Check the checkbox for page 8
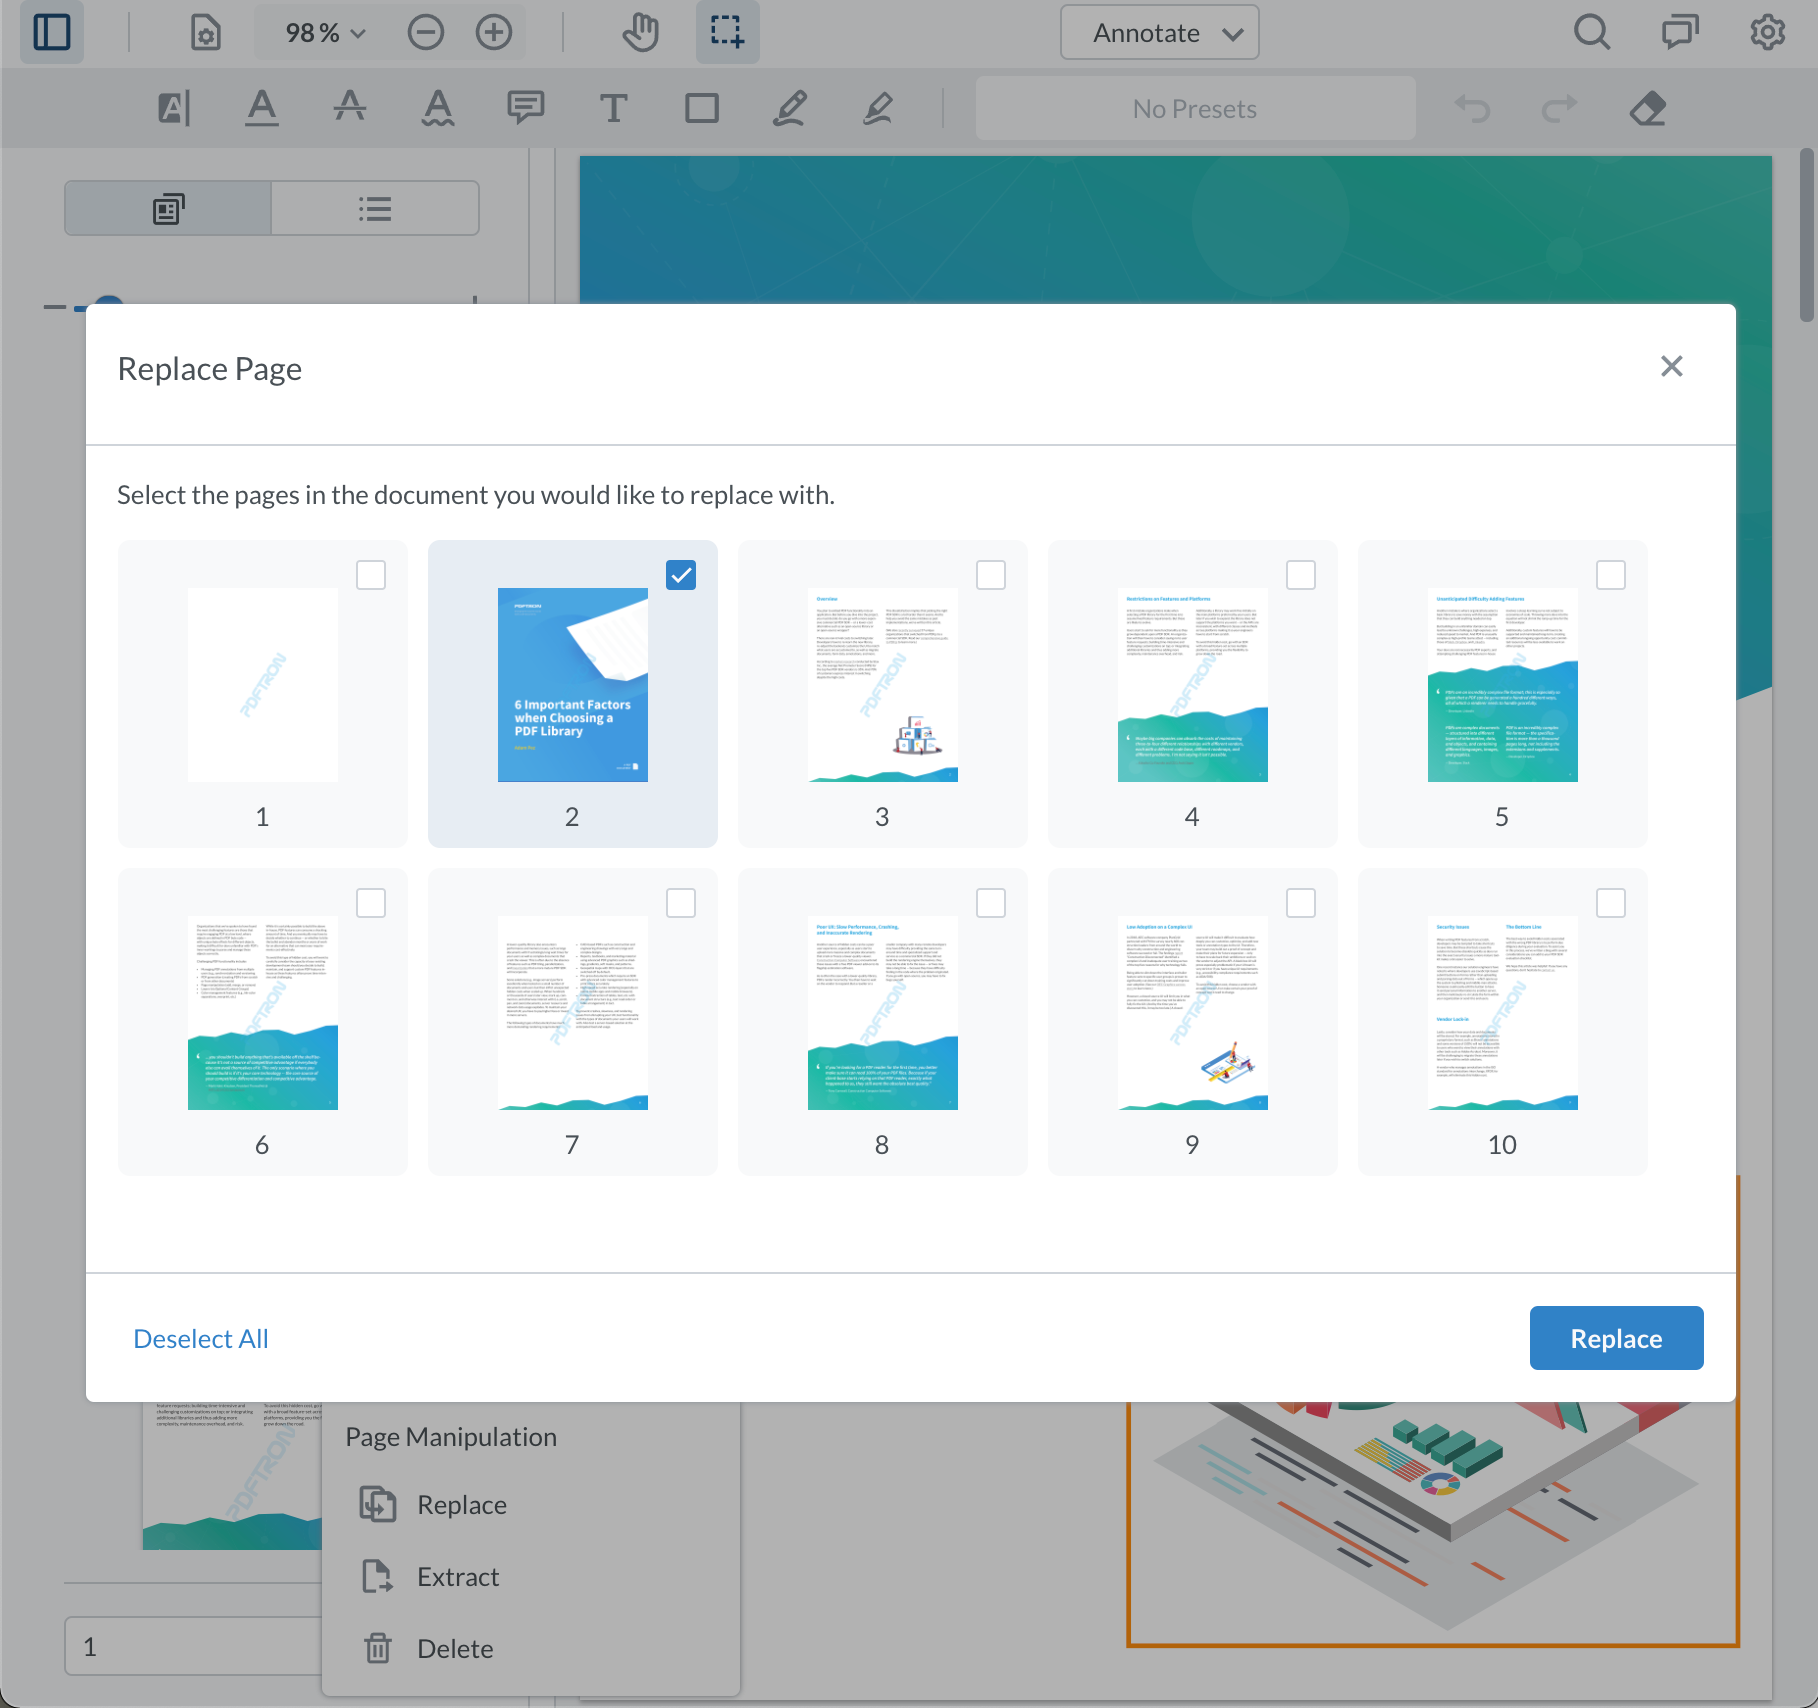The width and height of the screenshot is (1818, 1708). pos(991,903)
